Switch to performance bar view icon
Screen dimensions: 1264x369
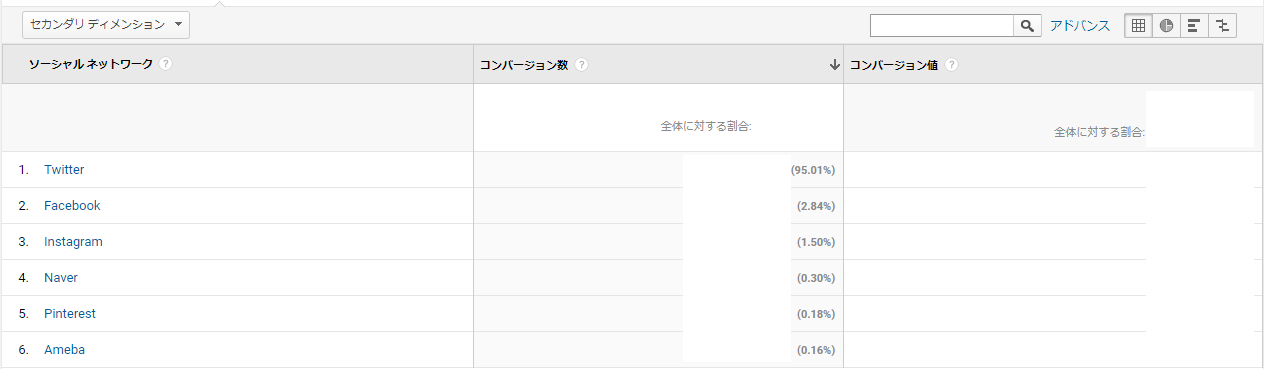1194,26
